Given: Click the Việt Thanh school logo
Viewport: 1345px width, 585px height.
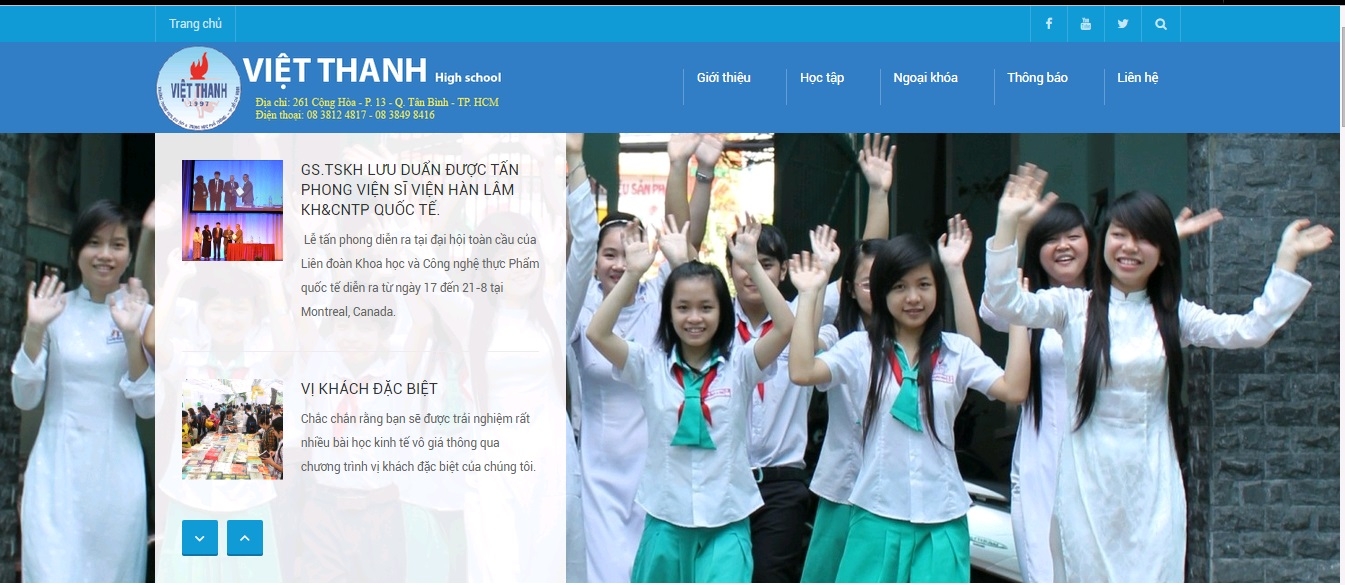Looking at the screenshot, I should [x=198, y=88].
